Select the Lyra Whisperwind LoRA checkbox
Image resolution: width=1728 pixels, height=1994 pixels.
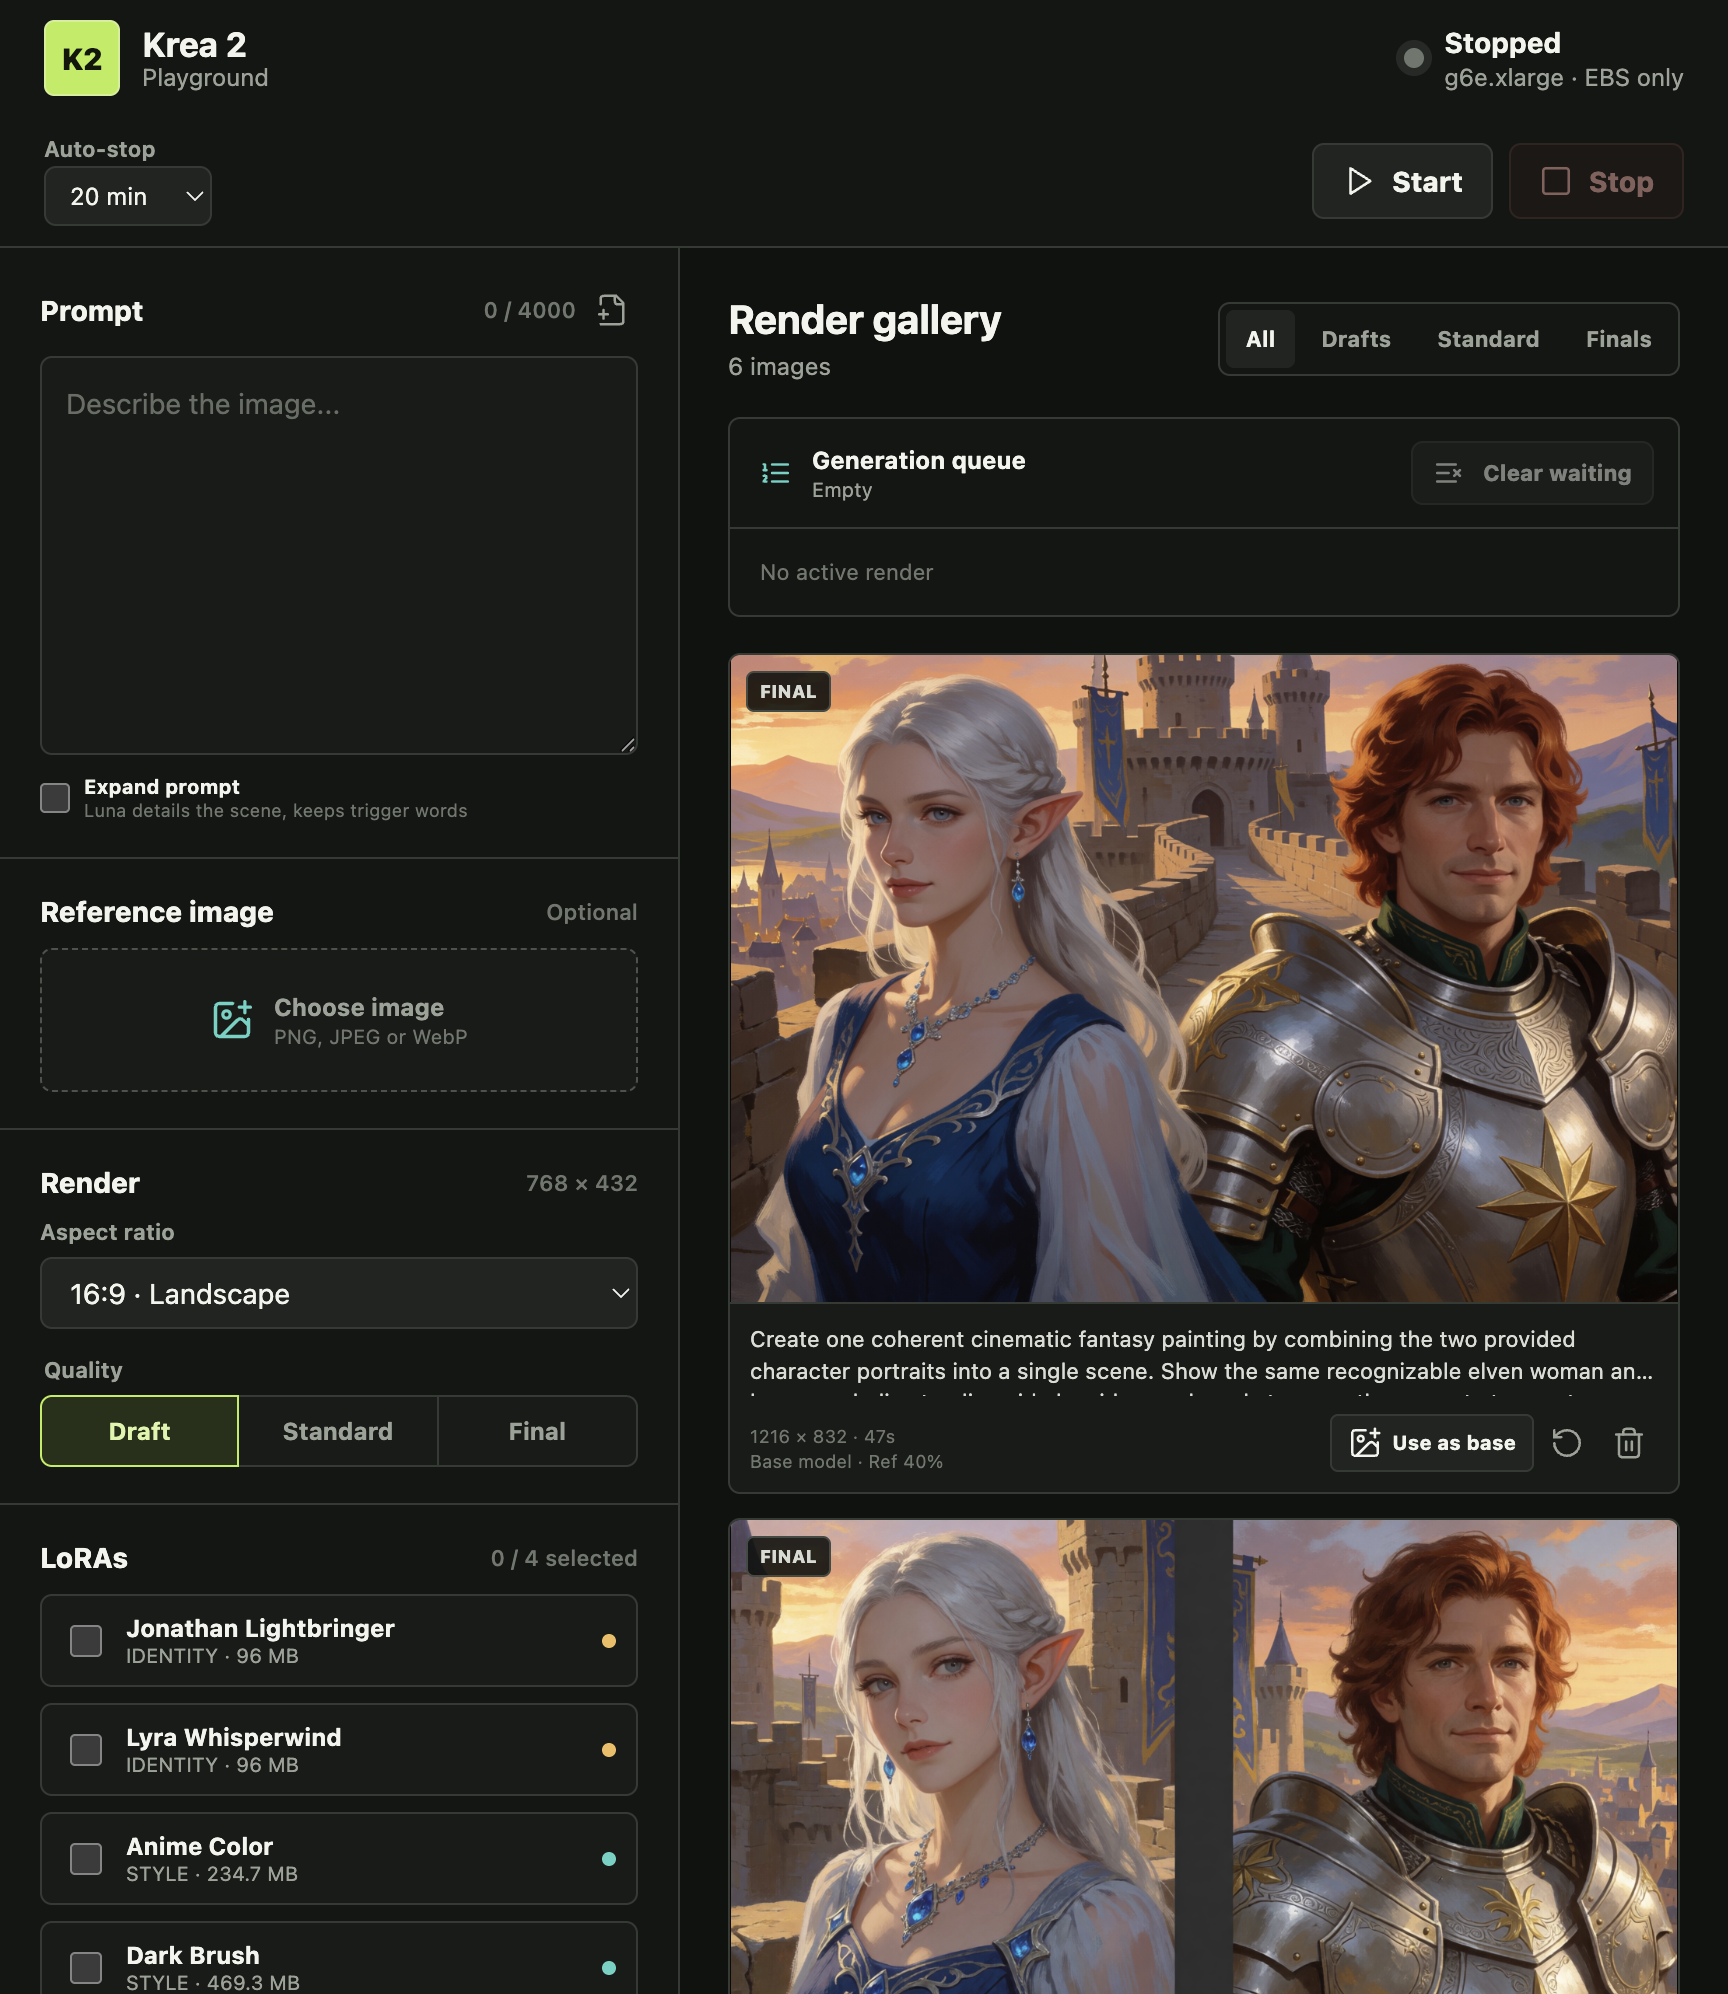tap(86, 1750)
